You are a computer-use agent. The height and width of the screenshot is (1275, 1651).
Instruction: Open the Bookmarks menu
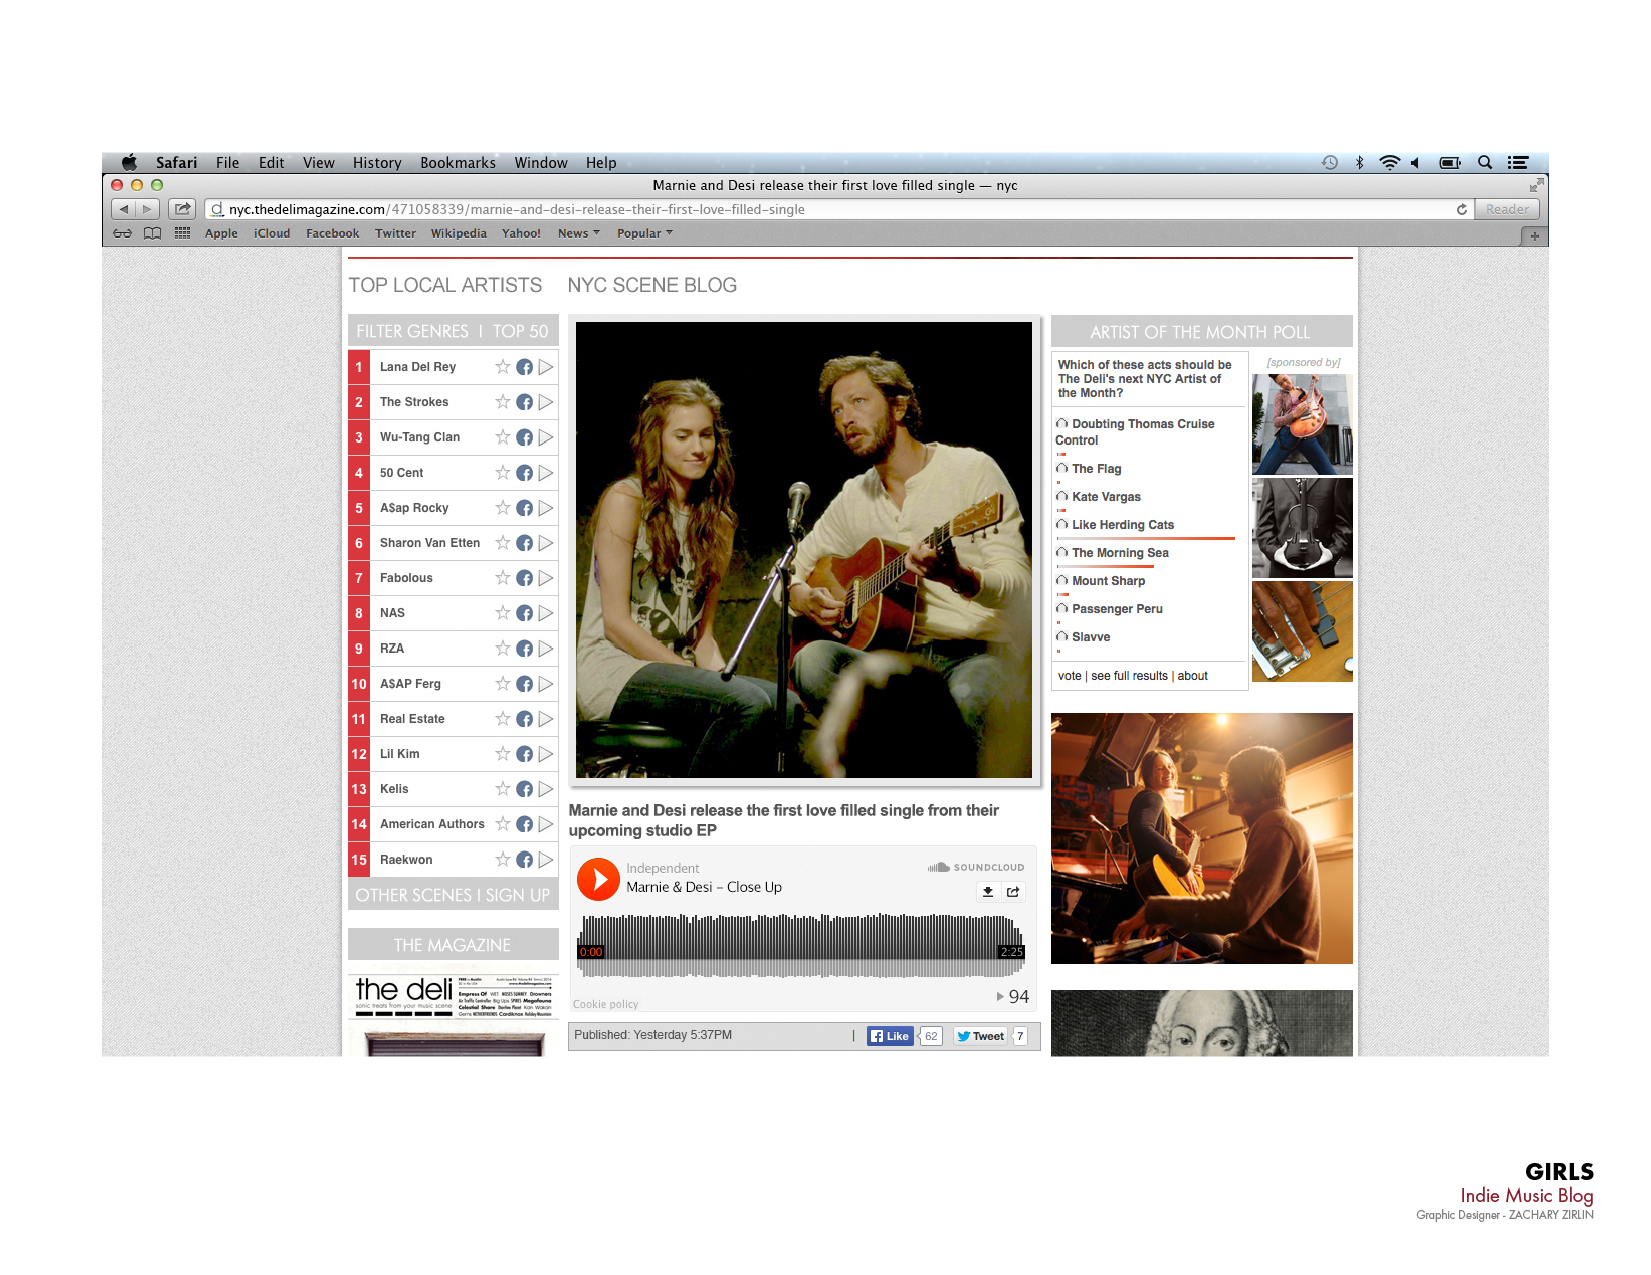[458, 162]
